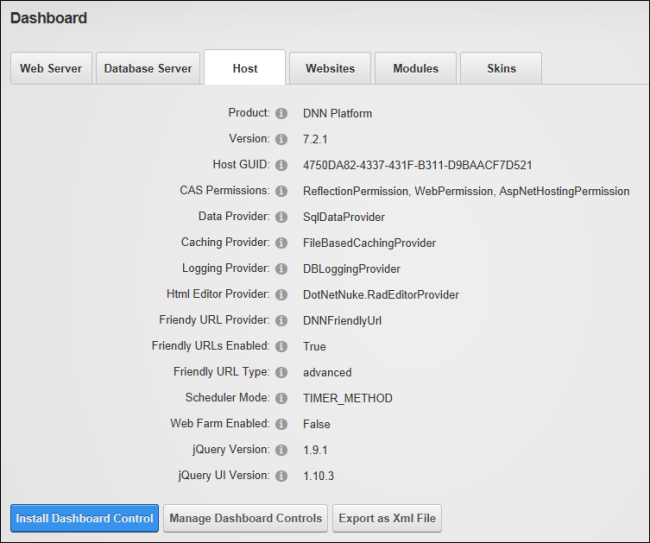Image resolution: width=650 pixels, height=543 pixels.
Task: Click info icon beside Html Editor Provider
Action: (x=281, y=295)
